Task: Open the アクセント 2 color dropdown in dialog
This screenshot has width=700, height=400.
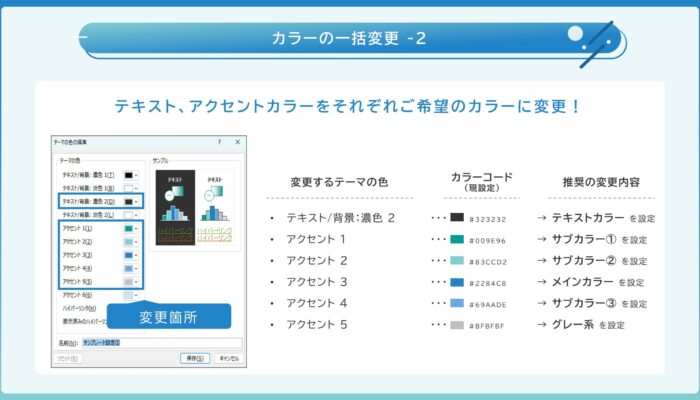Action: [131, 242]
